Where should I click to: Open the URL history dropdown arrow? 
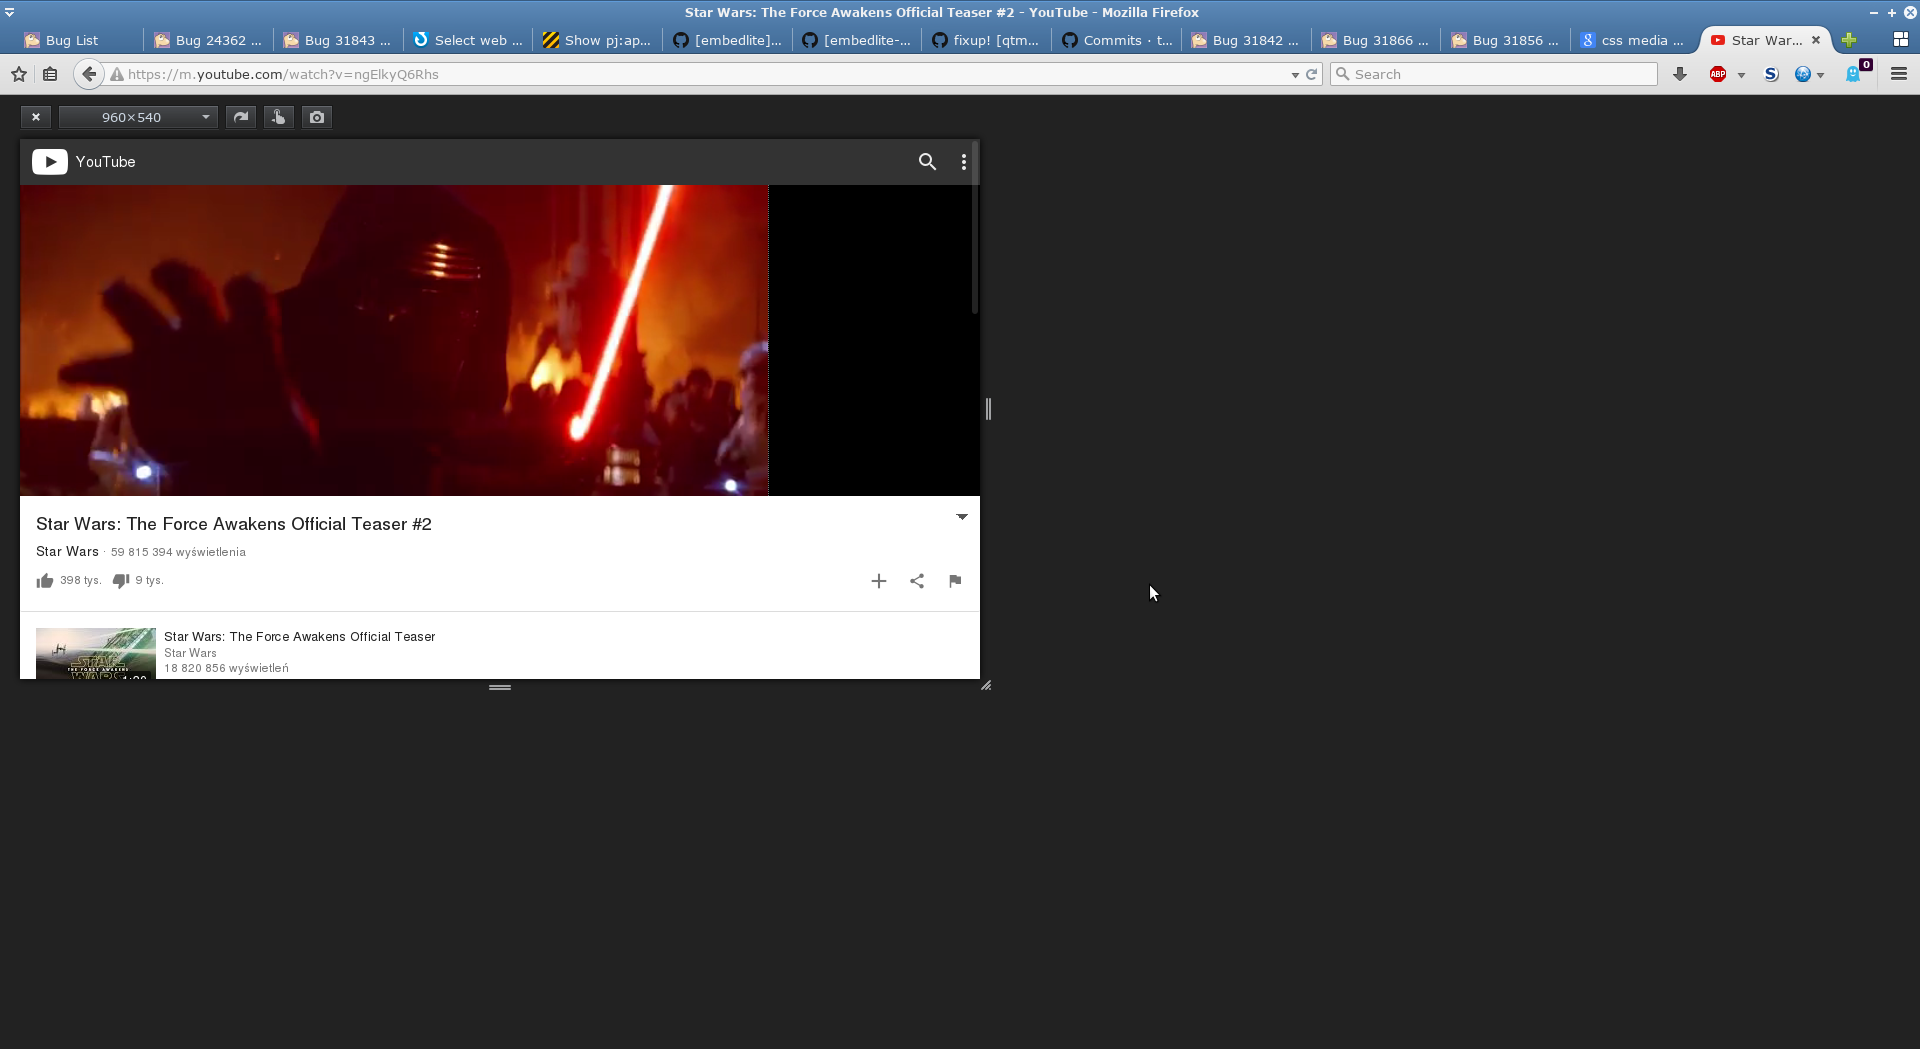coord(1295,75)
